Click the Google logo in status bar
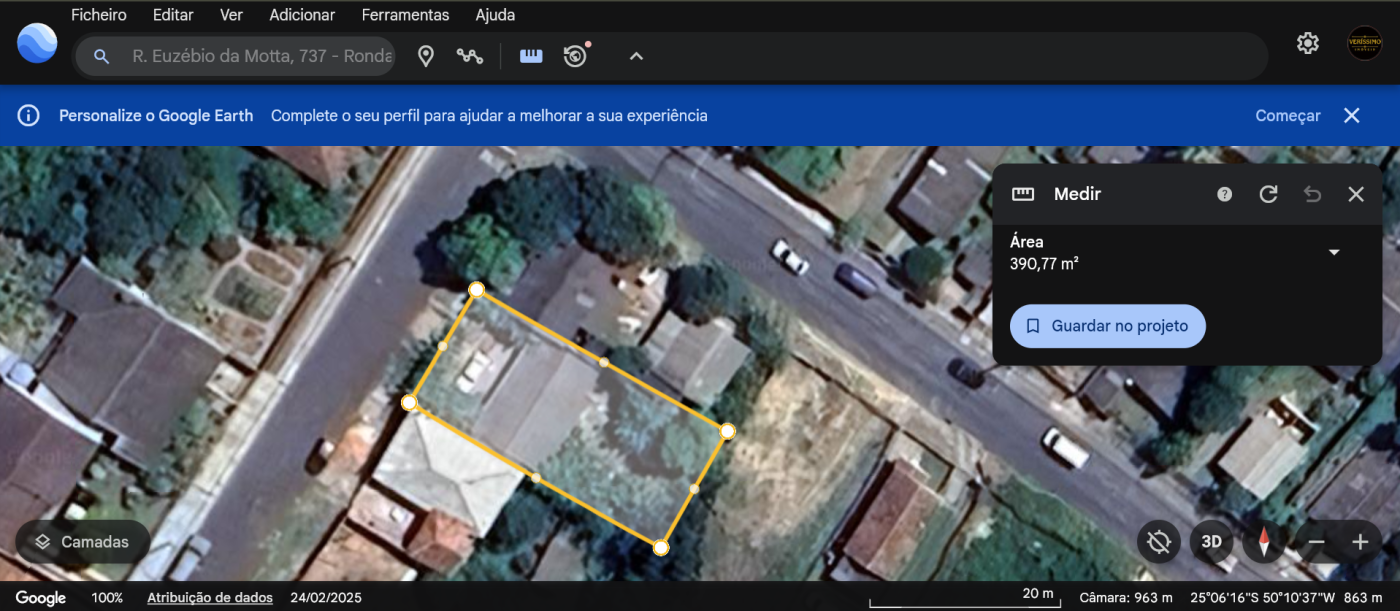 point(41,598)
